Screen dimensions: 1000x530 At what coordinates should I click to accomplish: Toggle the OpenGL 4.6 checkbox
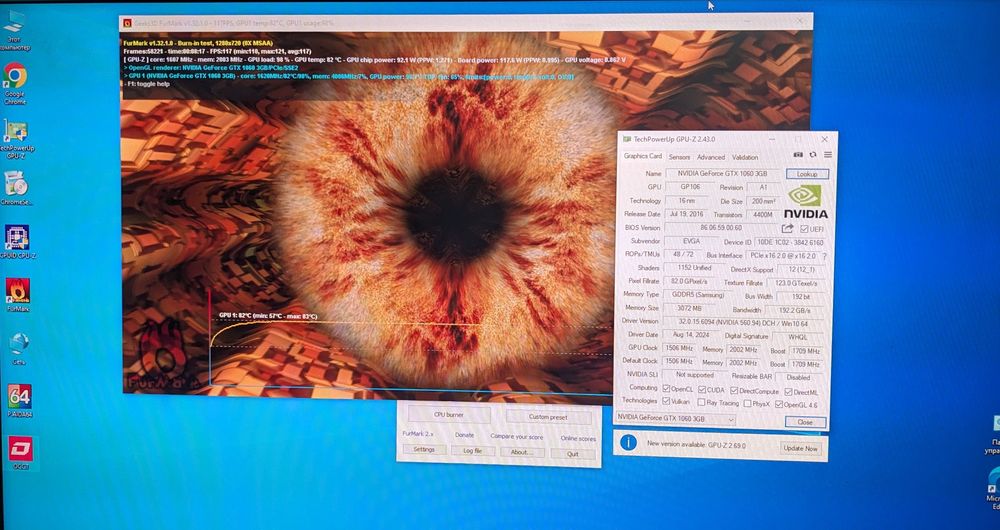pyautogui.click(x=779, y=404)
